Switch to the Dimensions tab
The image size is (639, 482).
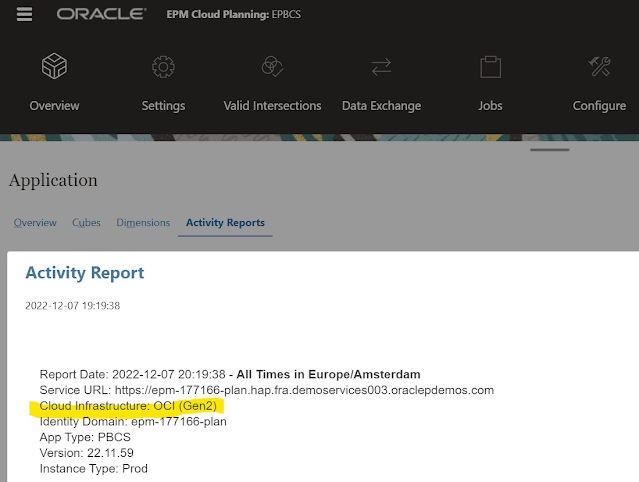[x=143, y=223]
